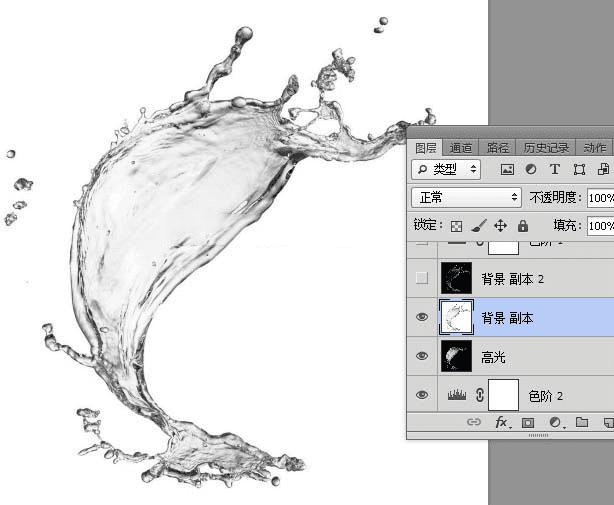Click the 不透明度 opacity value field
The width and height of the screenshot is (614, 505).
coord(600,198)
